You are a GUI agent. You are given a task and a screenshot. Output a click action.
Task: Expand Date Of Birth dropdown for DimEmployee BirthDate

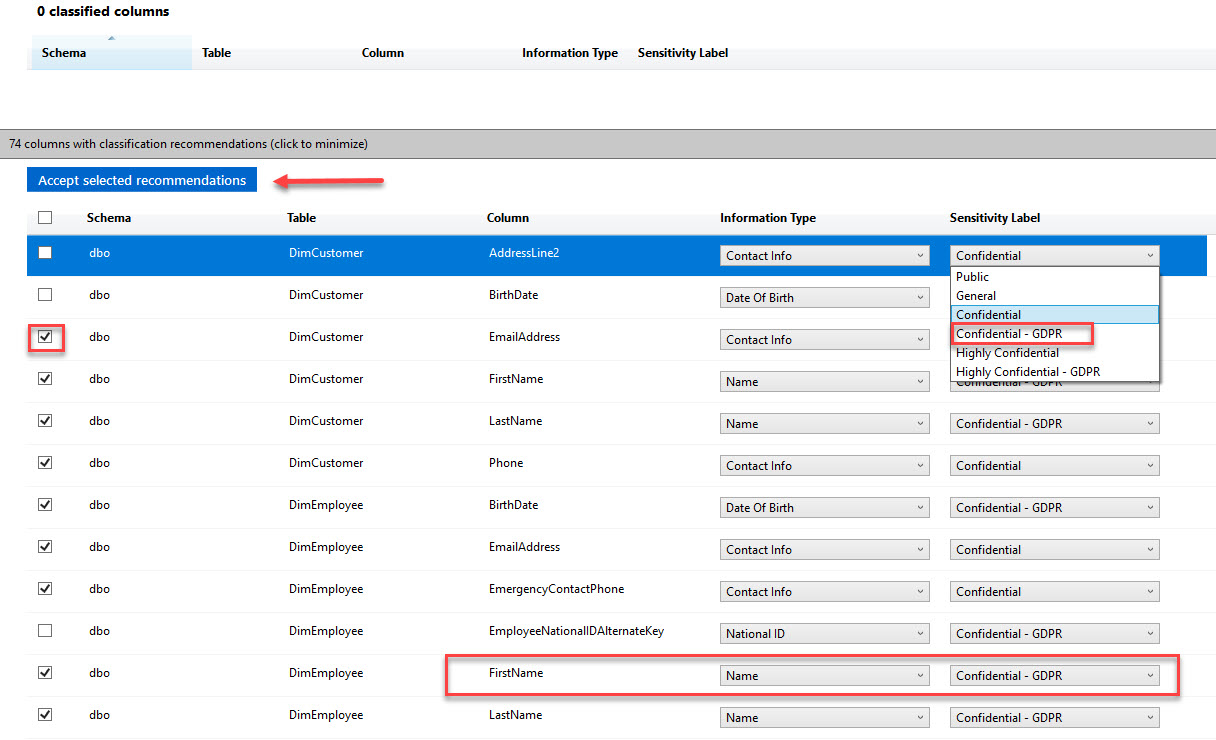point(825,508)
